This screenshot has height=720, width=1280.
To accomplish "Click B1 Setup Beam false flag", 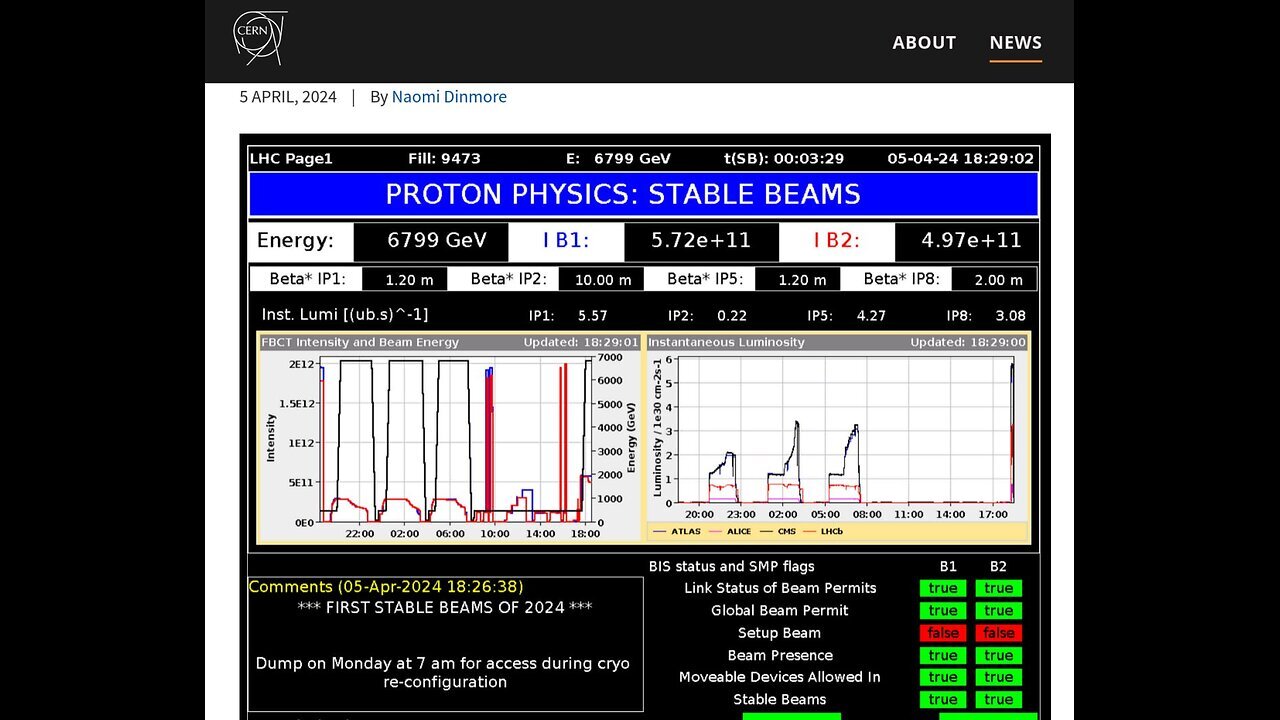I will pos(943,633).
